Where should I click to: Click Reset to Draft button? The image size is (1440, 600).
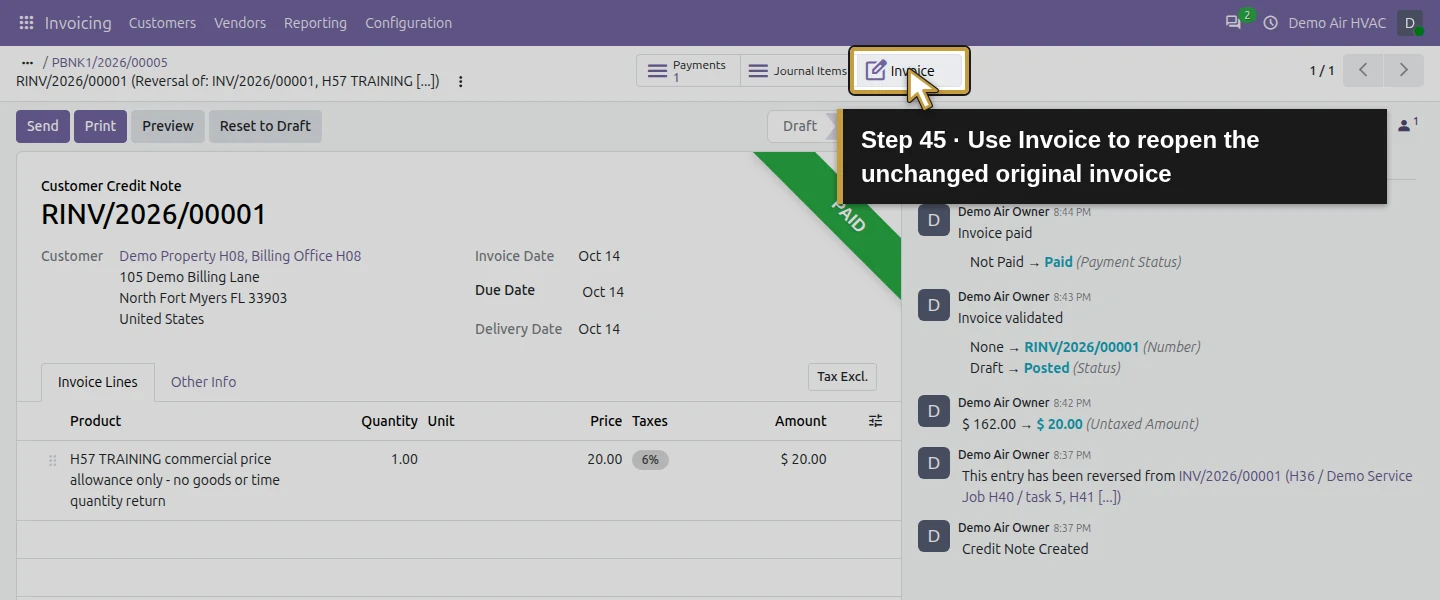click(x=265, y=126)
